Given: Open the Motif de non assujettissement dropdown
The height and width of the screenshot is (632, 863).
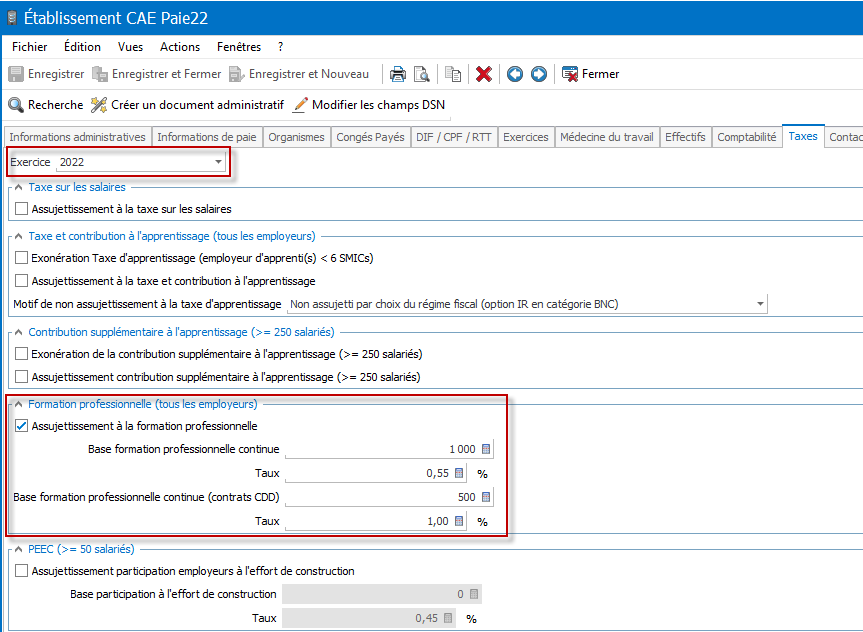Looking at the screenshot, I should [x=760, y=304].
